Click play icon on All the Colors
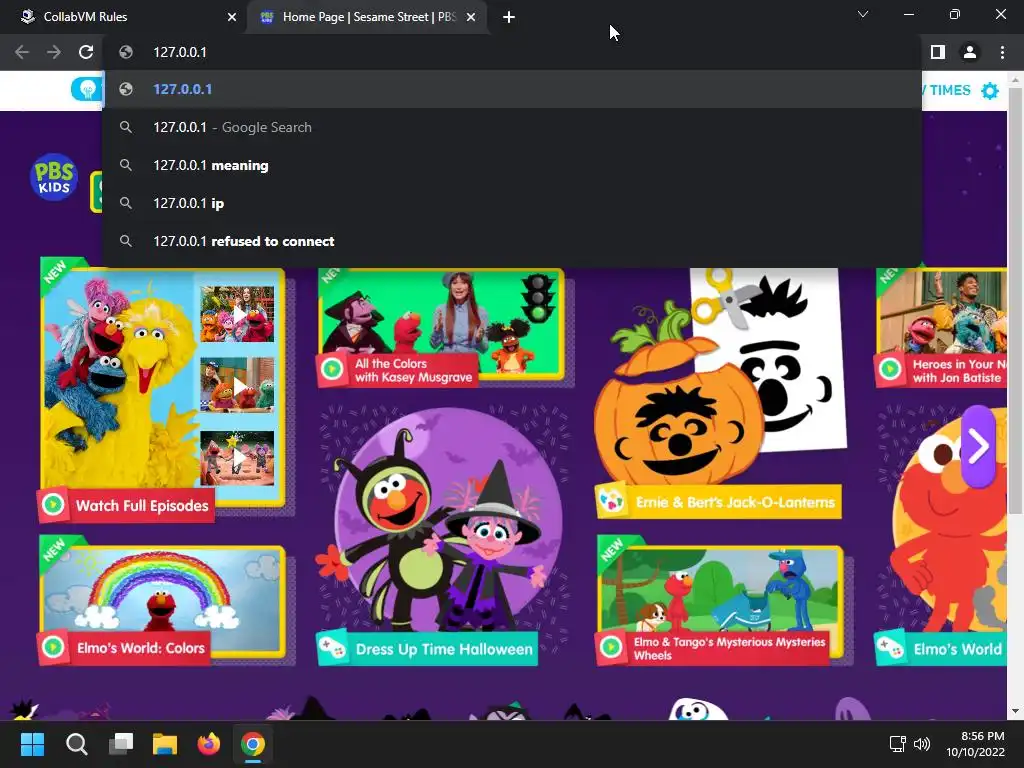This screenshot has width=1024, height=768. click(x=332, y=370)
